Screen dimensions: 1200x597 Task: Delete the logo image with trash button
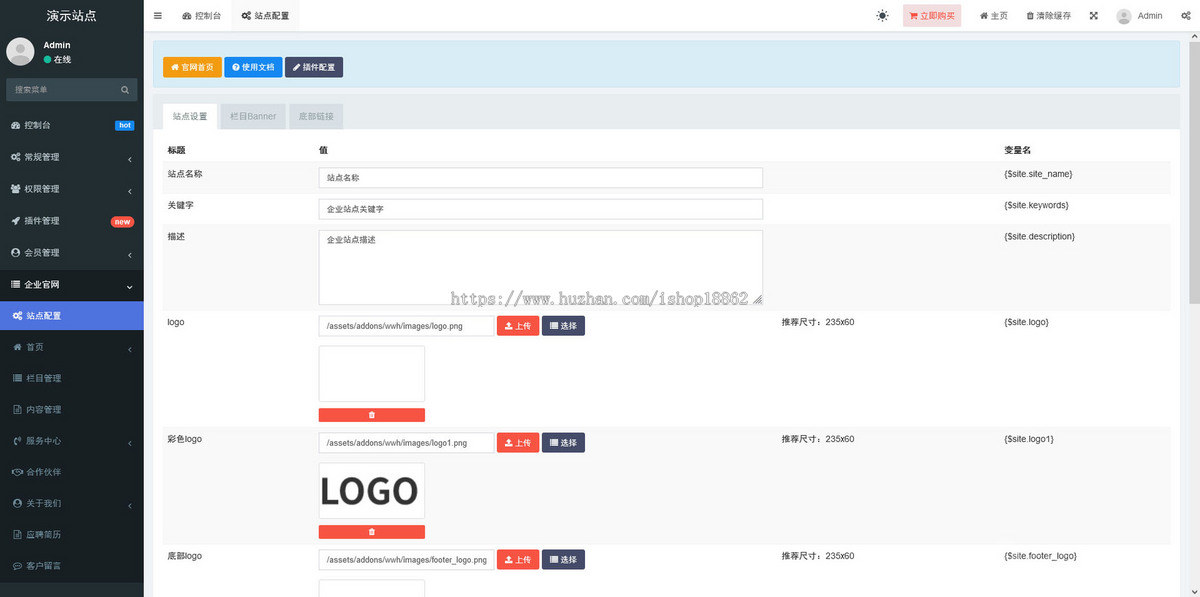coord(372,415)
